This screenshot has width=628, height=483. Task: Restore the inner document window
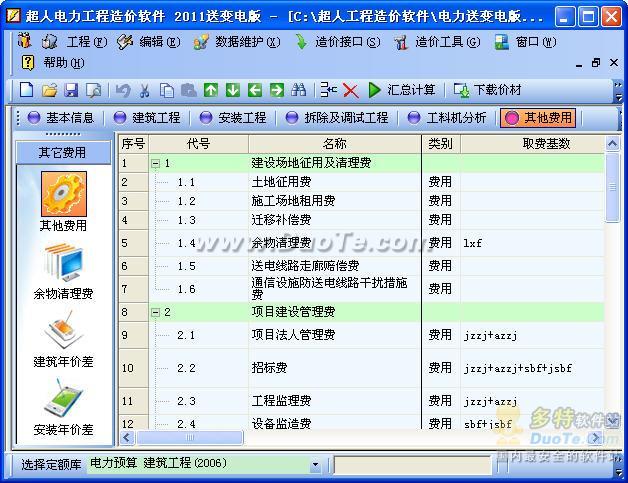pos(596,62)
